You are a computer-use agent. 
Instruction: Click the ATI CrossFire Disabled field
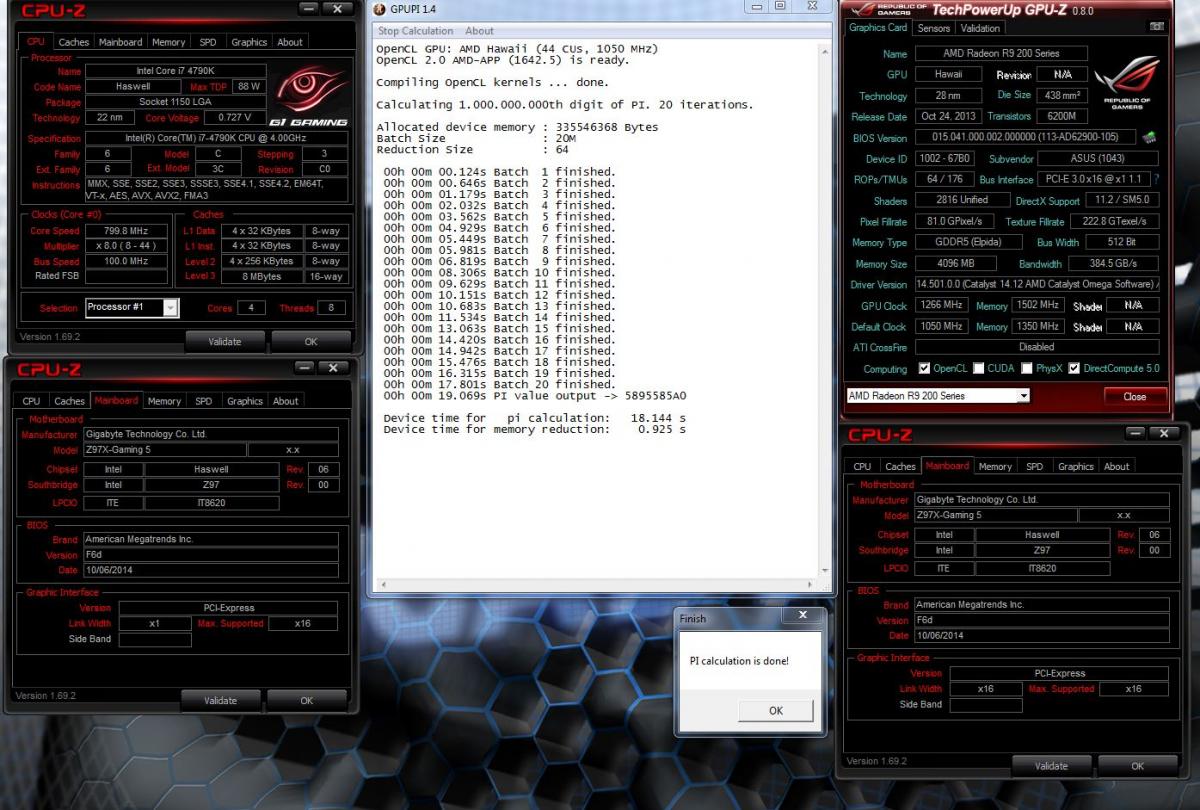[1037, 347]
